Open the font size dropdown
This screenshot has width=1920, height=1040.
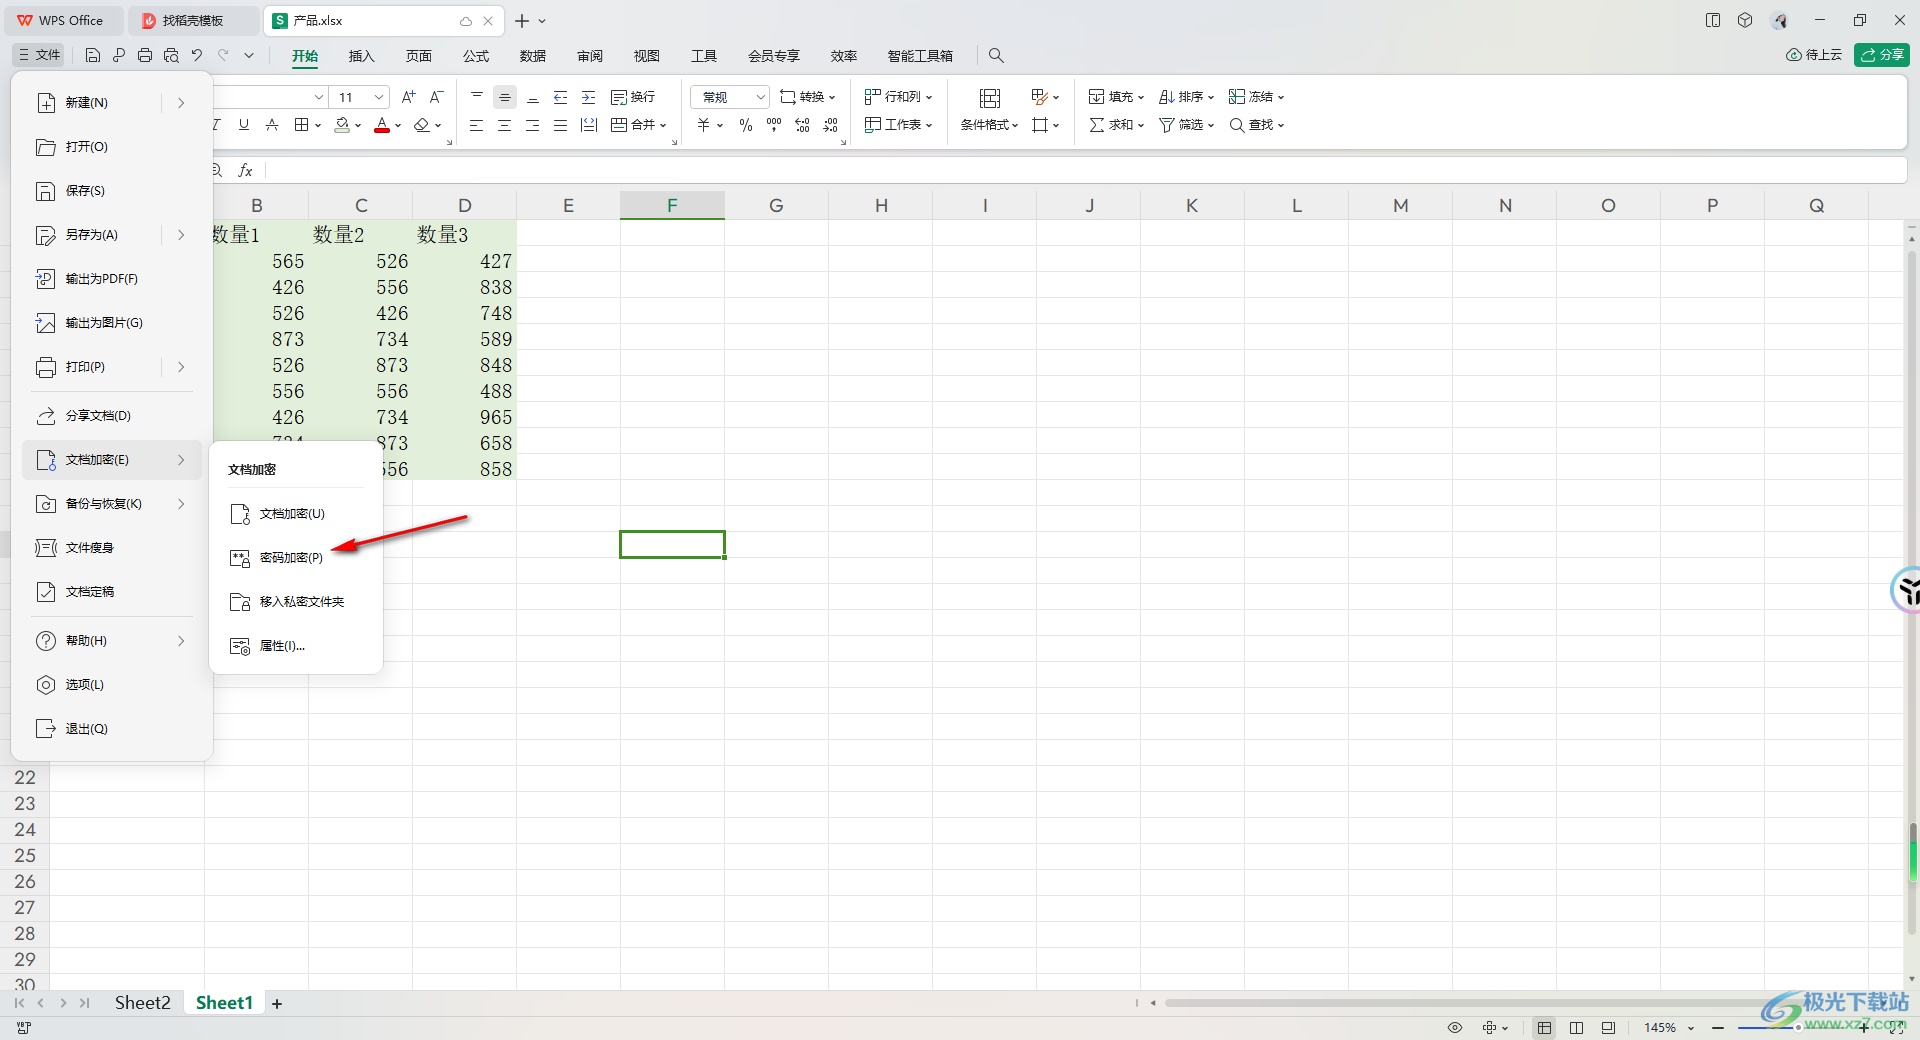click(x=379, y=97)
